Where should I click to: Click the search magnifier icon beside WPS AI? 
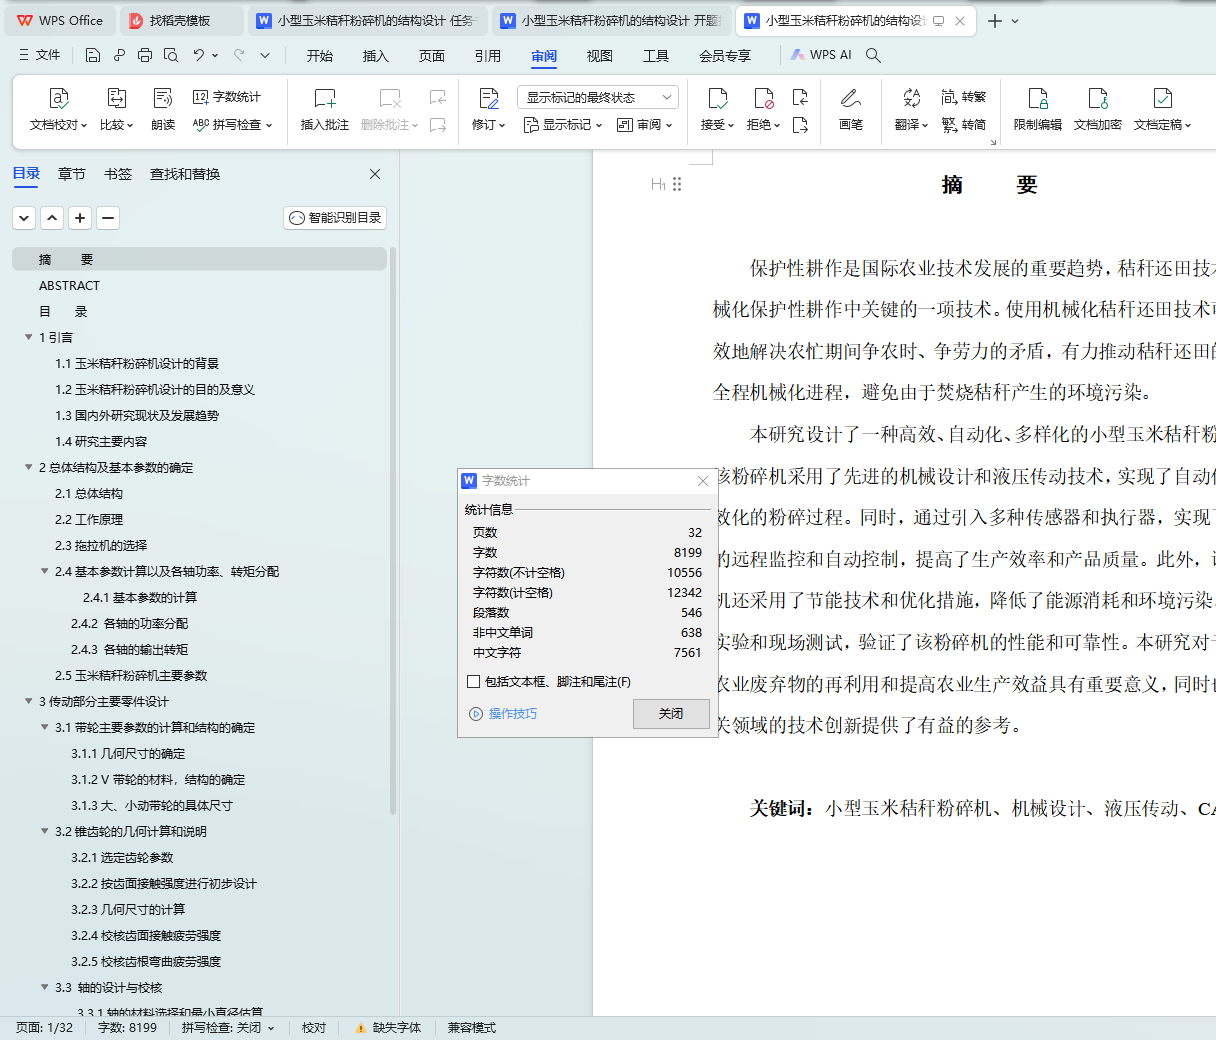coord(873,55)
